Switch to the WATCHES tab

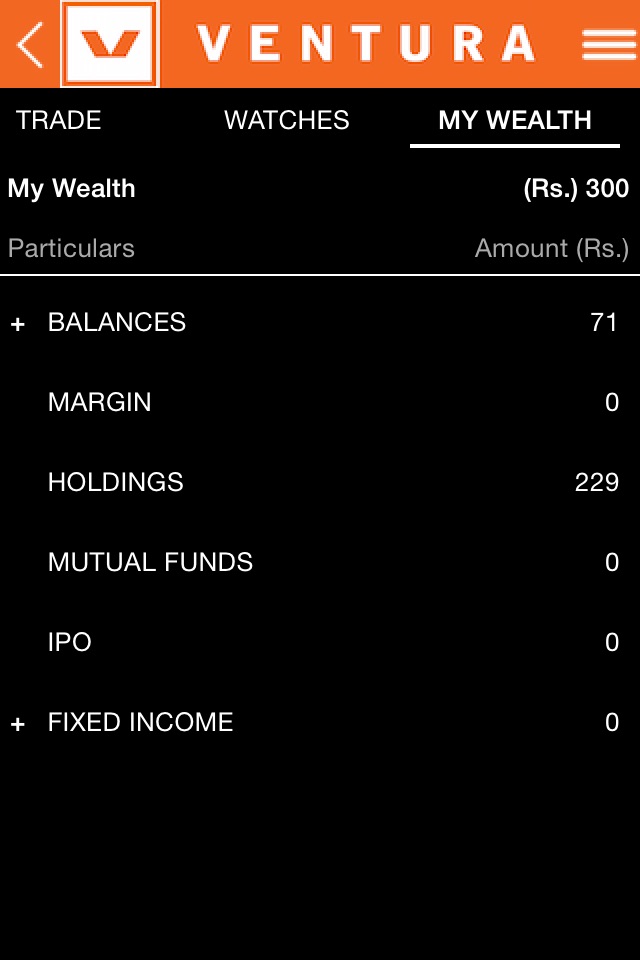pos(287,120)
